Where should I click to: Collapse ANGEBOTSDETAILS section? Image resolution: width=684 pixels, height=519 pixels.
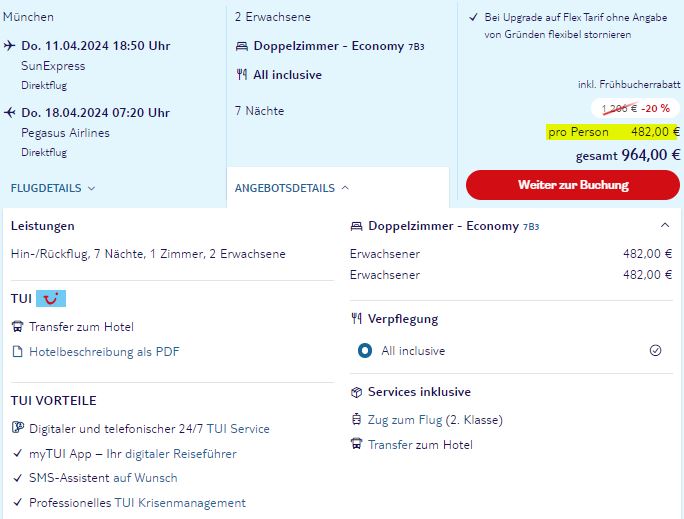[292, 188]
